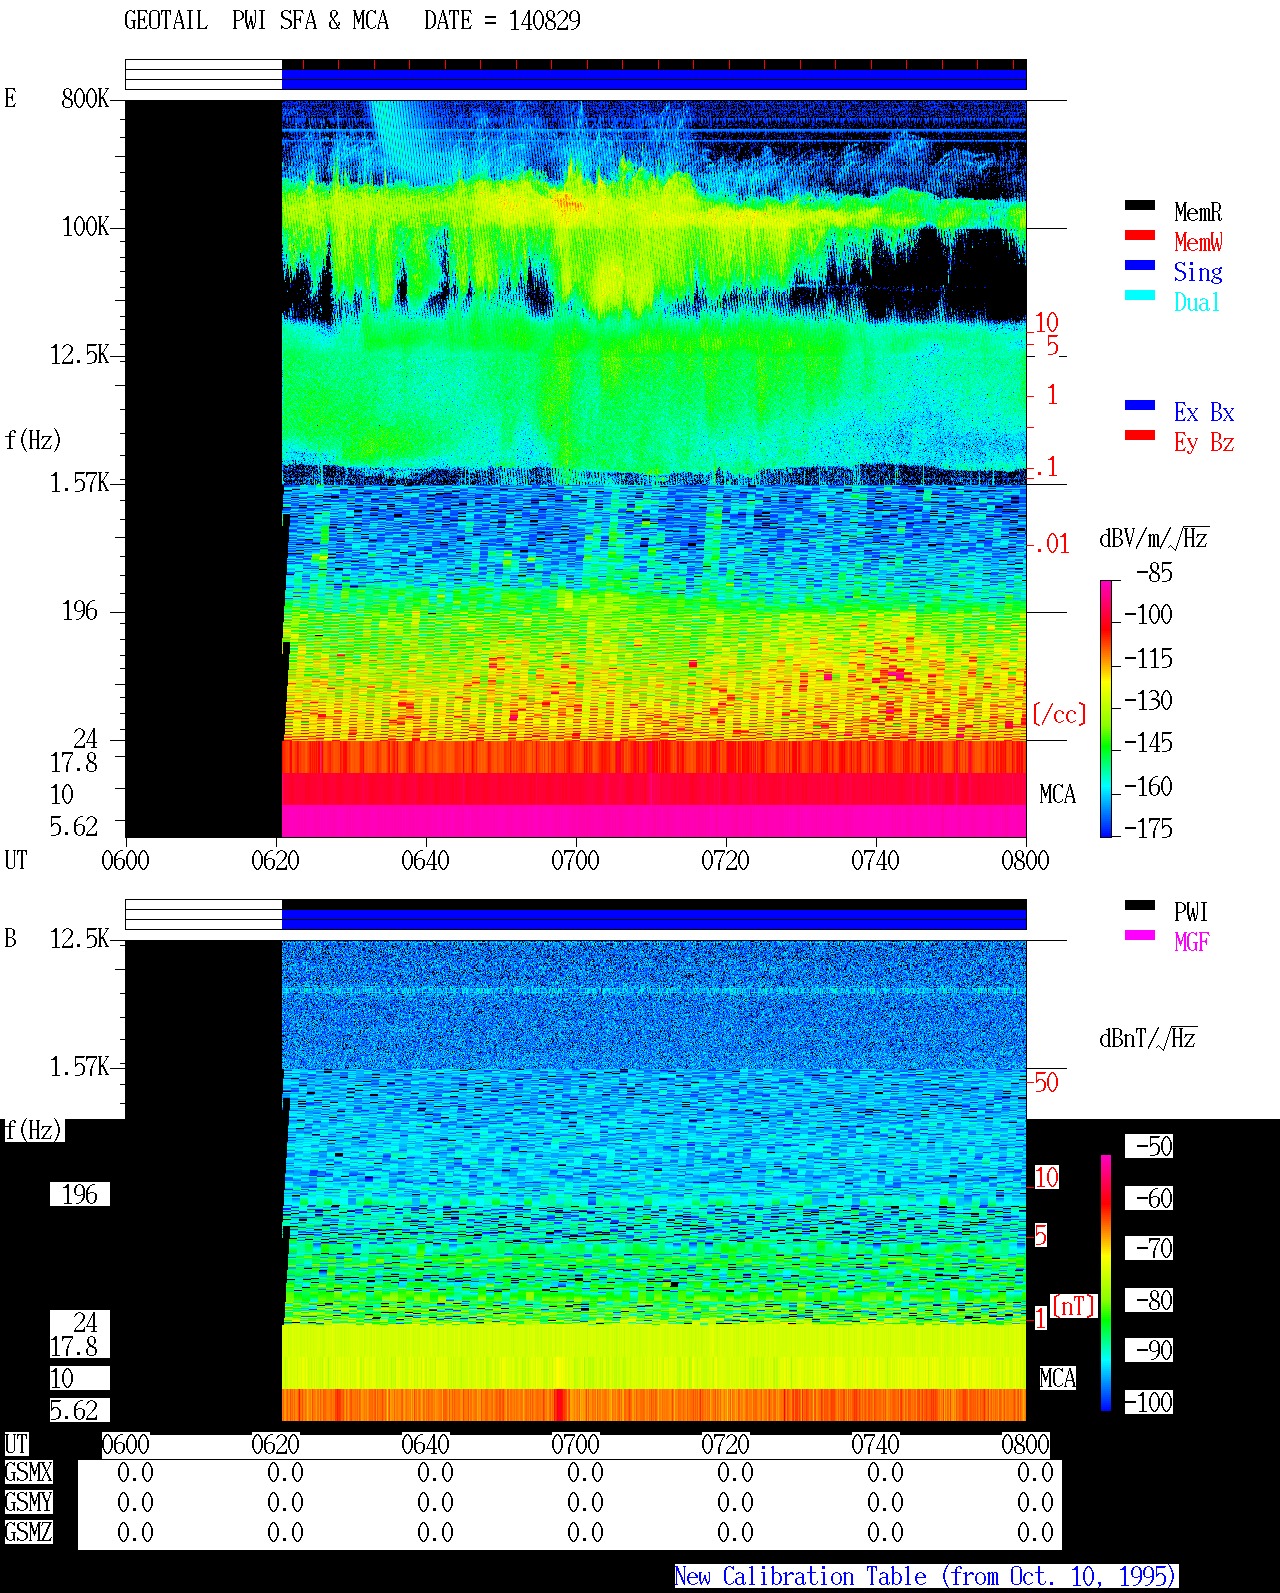The height and width of the screenshot is (1593, 1280).
Task: Click the 'DATE = 140829' label
Action: pyautogui.click(x=502, y=21)
